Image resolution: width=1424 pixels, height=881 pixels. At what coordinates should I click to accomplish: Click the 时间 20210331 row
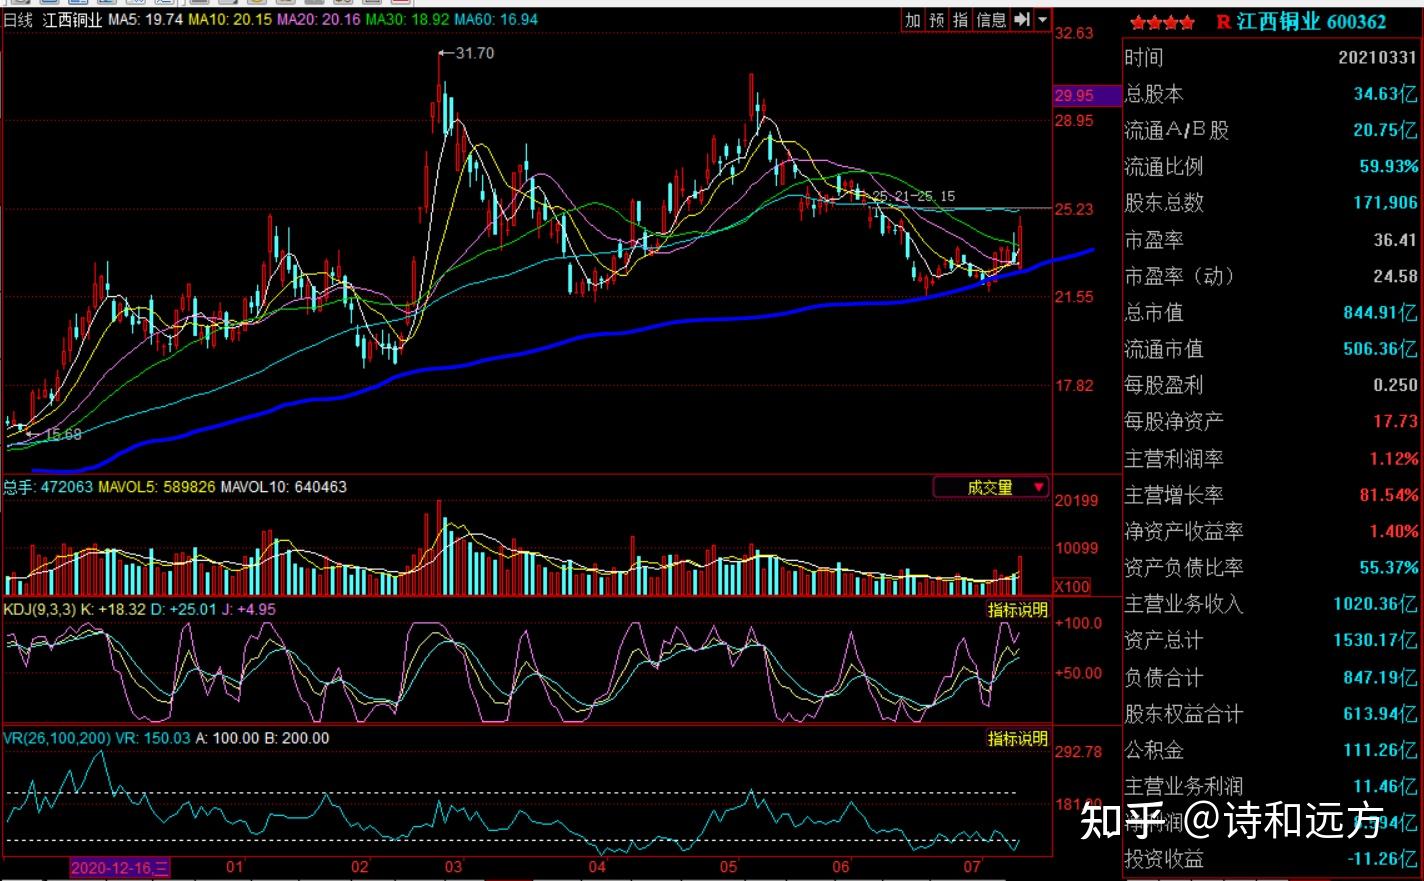coord(1271,58)
